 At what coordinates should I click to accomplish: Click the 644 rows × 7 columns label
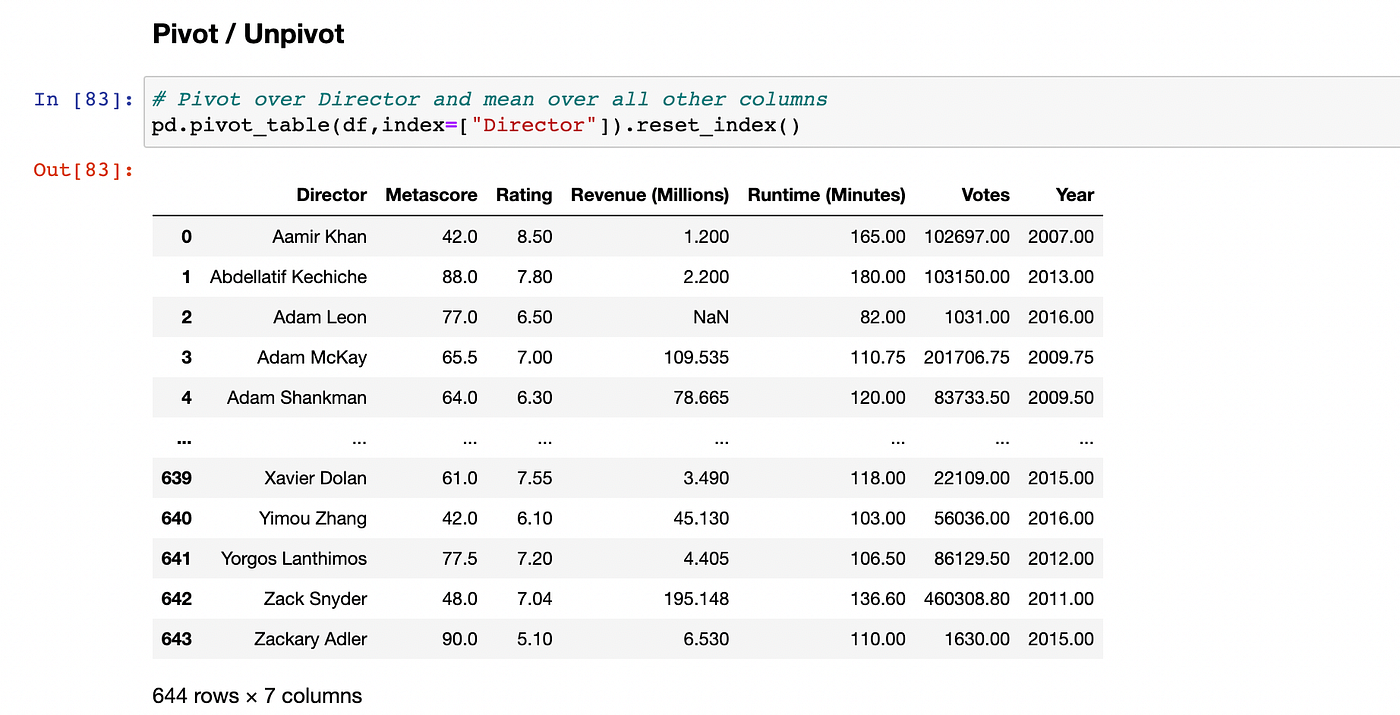257,695
